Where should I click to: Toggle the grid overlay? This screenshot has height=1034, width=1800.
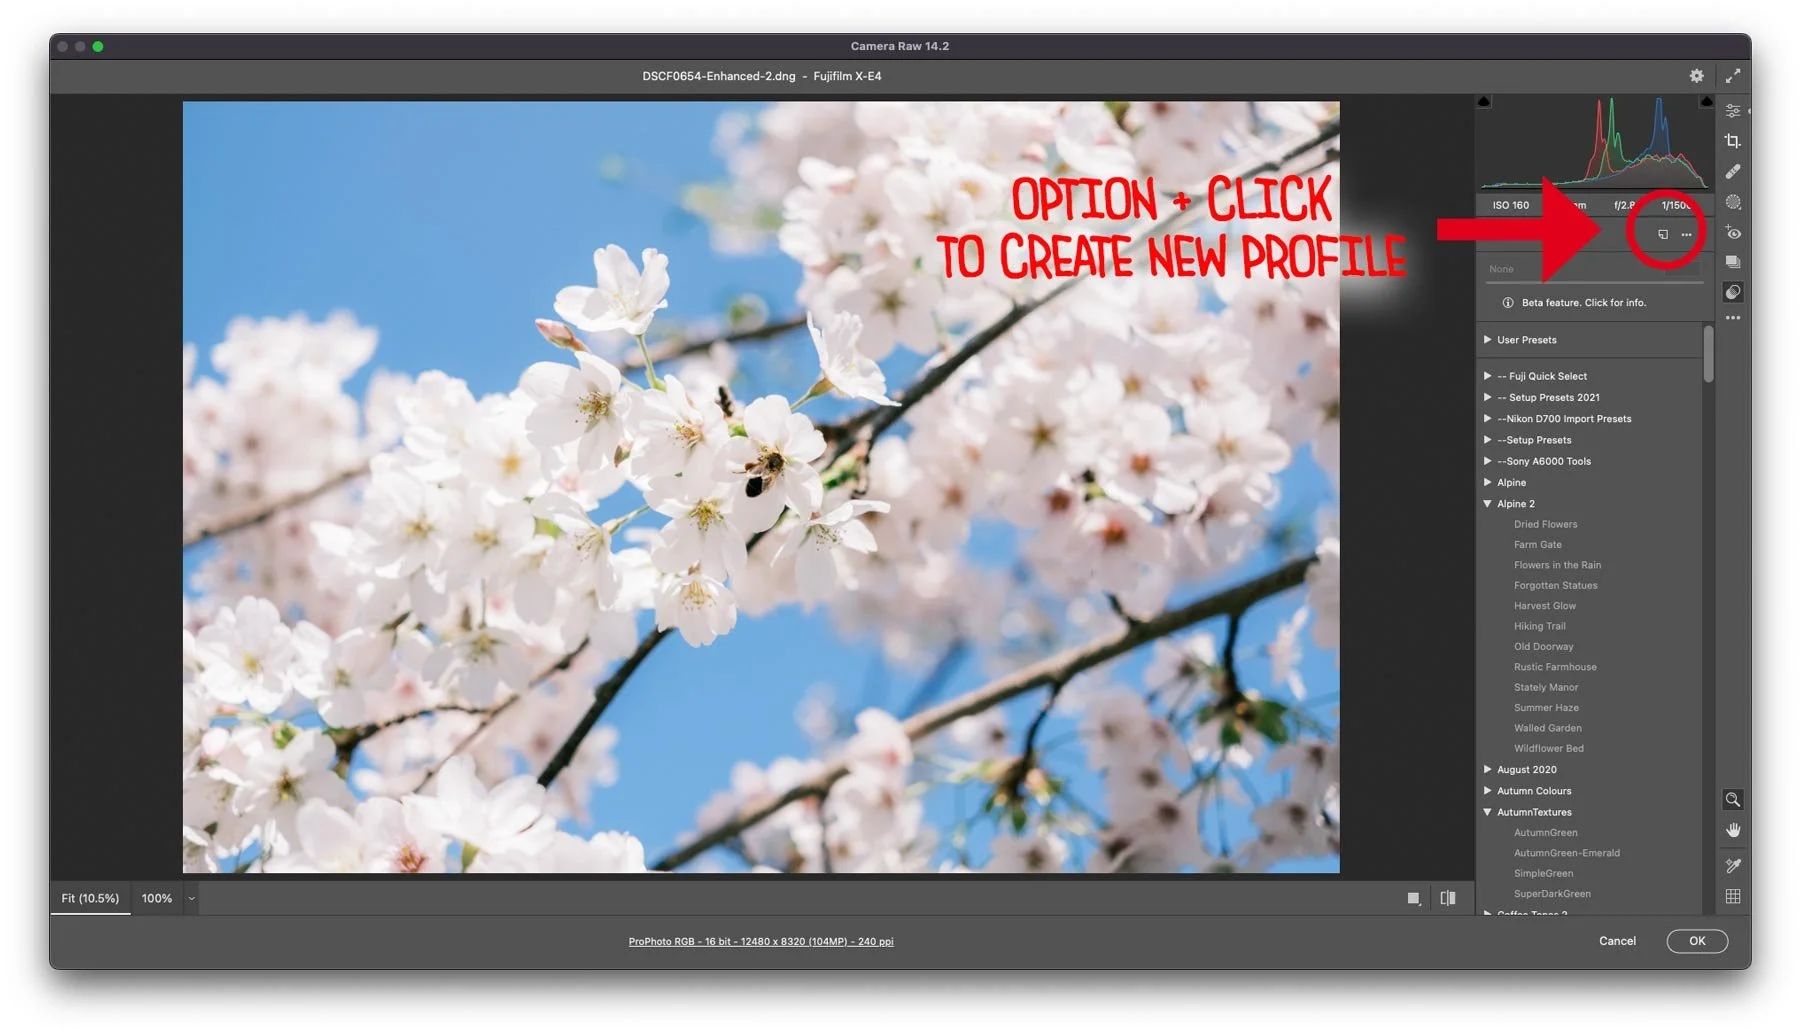(1733, 895)
